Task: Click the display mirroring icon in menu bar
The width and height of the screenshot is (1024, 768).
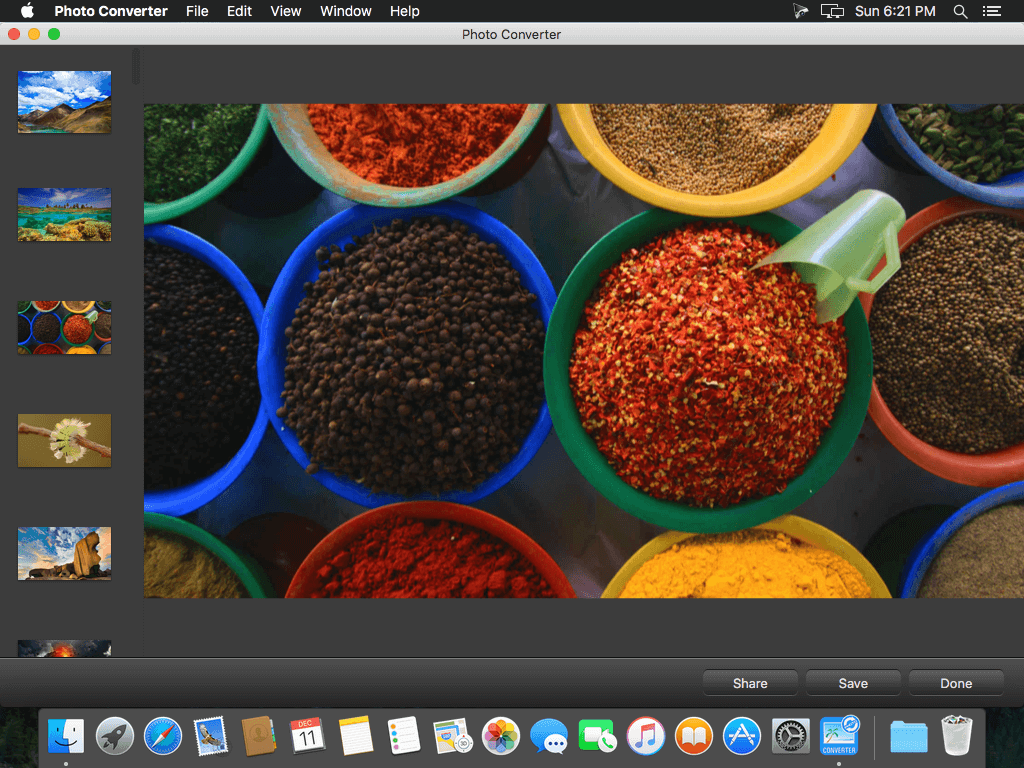Action: [832, 11]
